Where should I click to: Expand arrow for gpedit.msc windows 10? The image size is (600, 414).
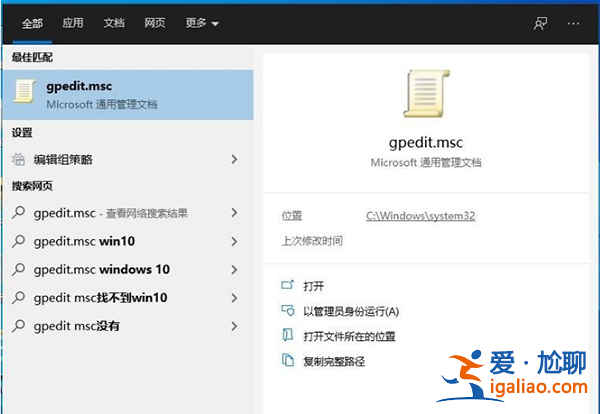click(x=234, y=270)
